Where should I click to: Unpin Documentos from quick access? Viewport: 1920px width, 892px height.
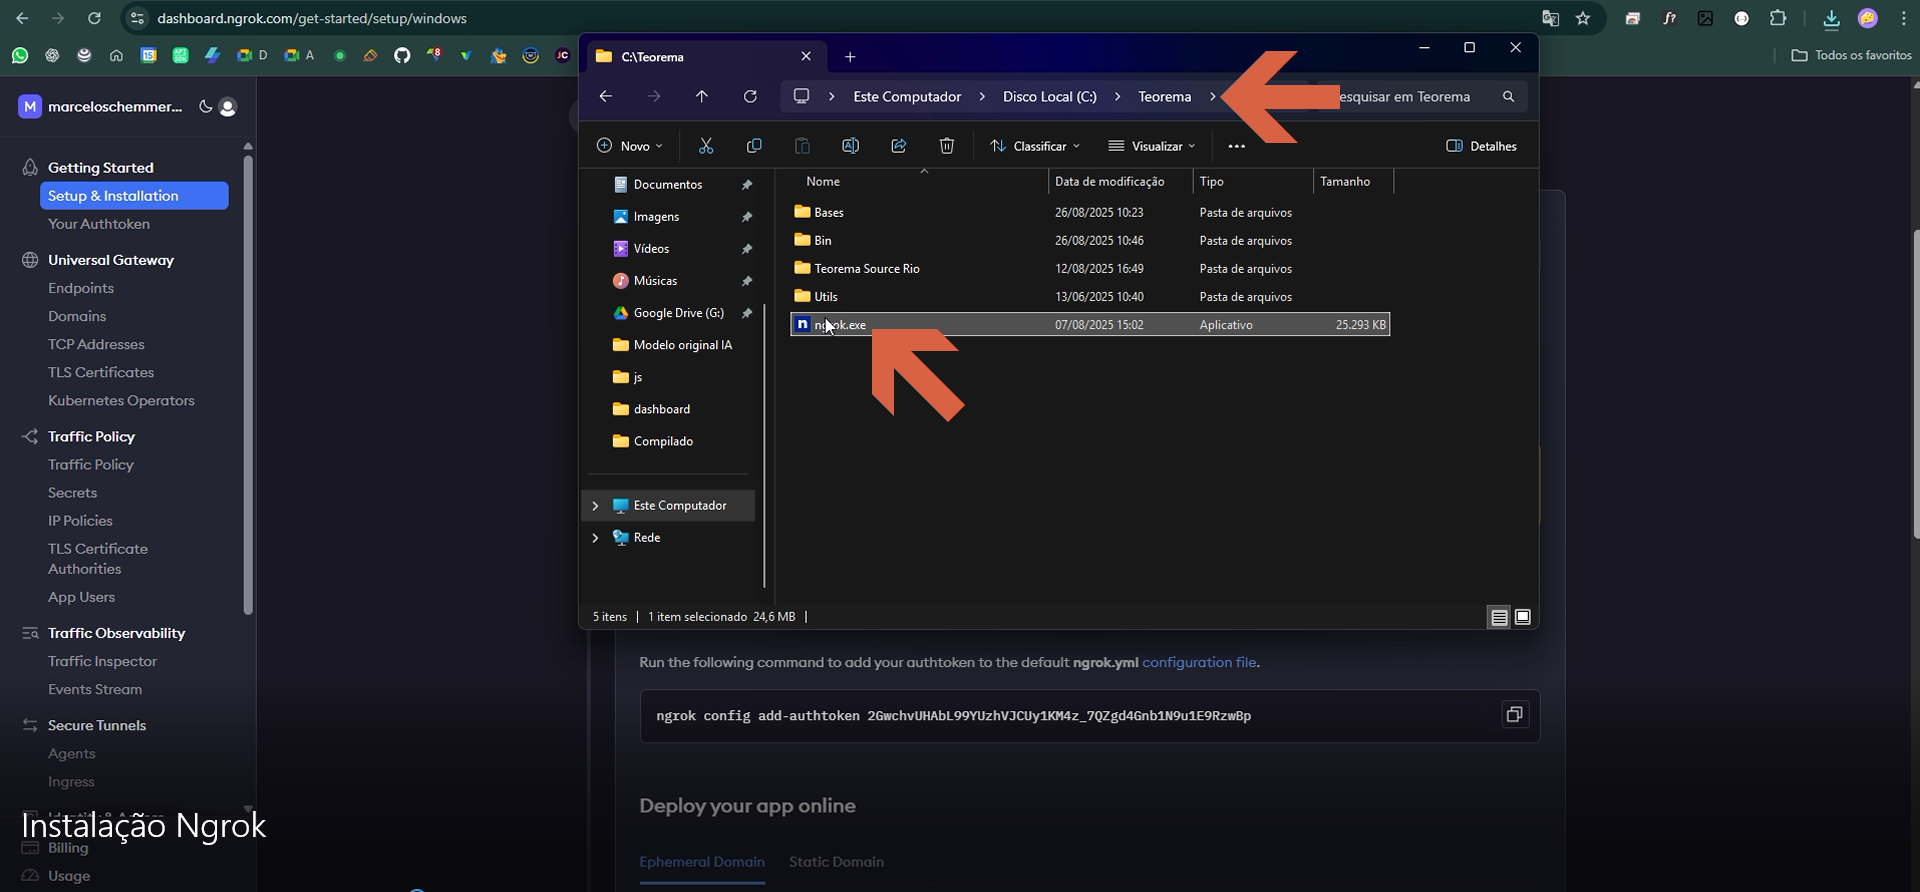(746, 185)
